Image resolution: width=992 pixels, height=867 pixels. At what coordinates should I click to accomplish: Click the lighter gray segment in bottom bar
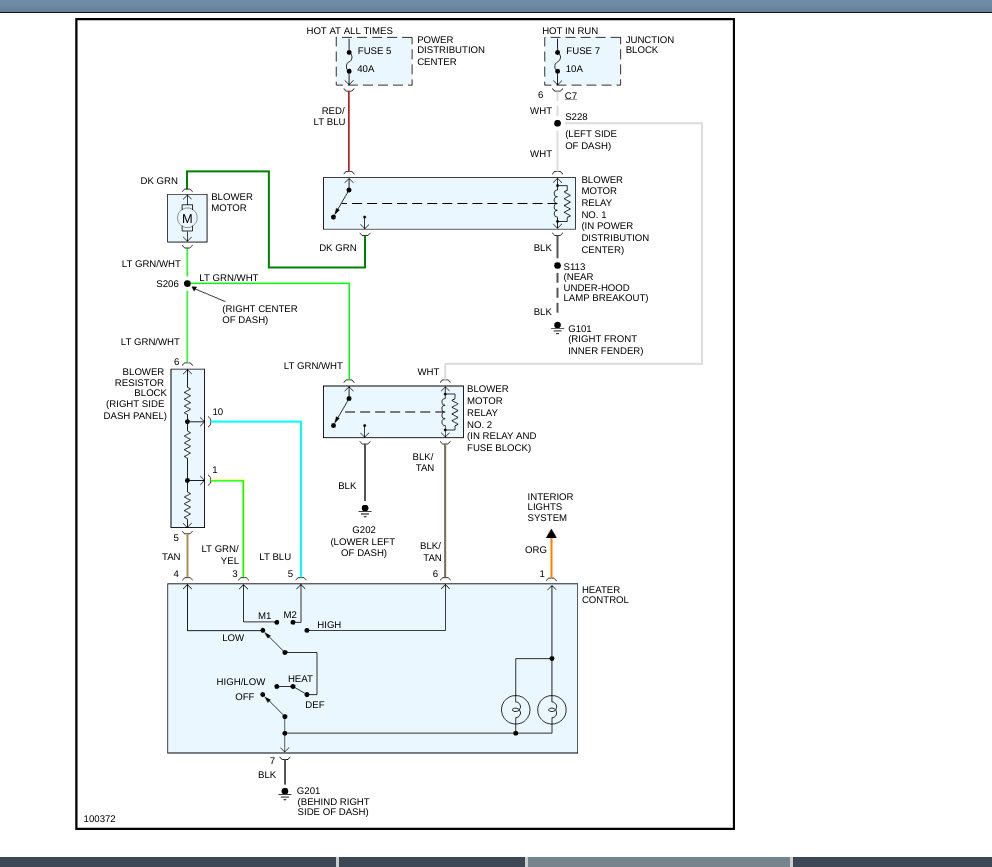[659, 862]
